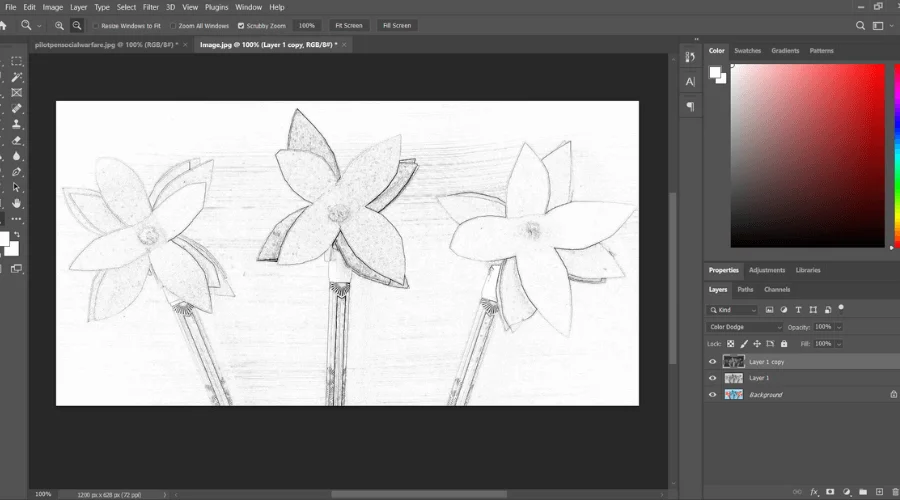Click the Zoom In magnifier button
The width and height of the screenshot is (900, 500).
coord(59,26)
